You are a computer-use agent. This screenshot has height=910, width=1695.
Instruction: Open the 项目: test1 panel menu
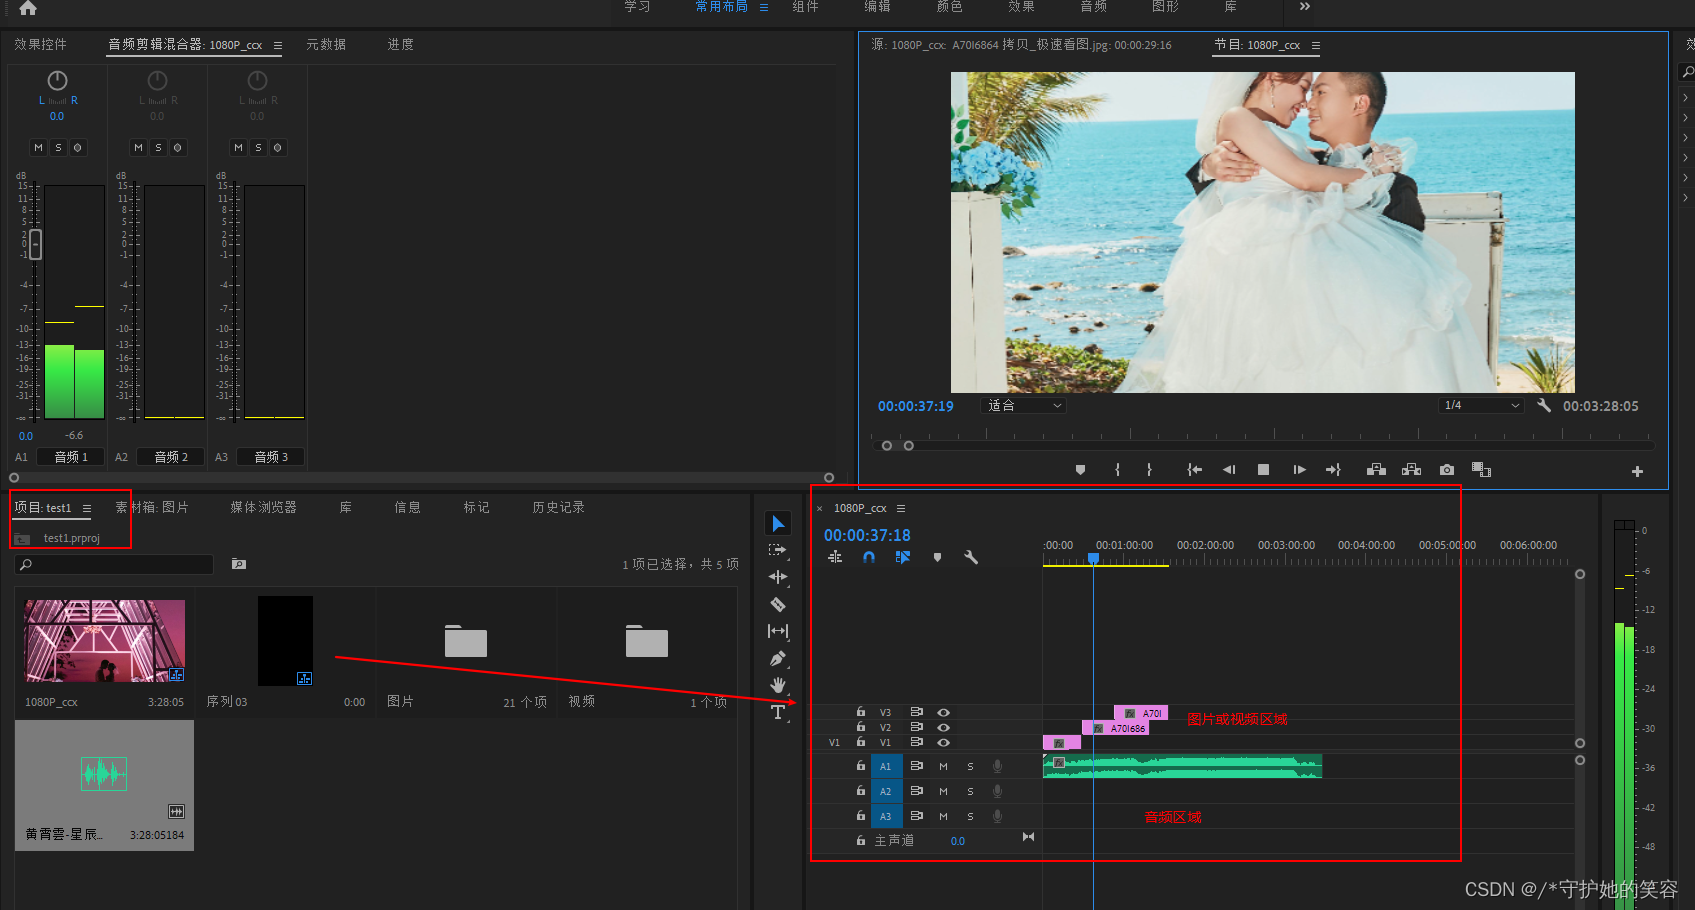click(87, 508)
